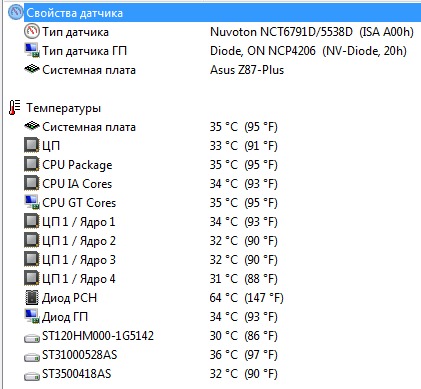Select the 'ST120HM000-1G5142' drive name
This screenshot has width=421, height=389.
tap(98, 336)
